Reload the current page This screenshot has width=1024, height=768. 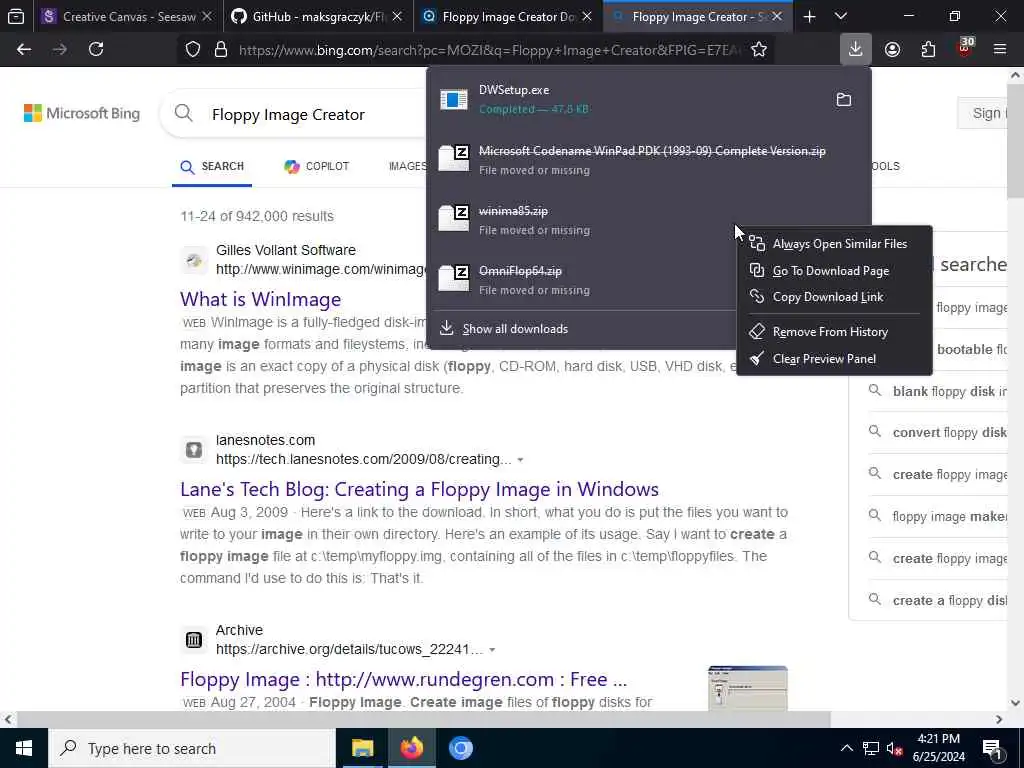pos(96,49)
